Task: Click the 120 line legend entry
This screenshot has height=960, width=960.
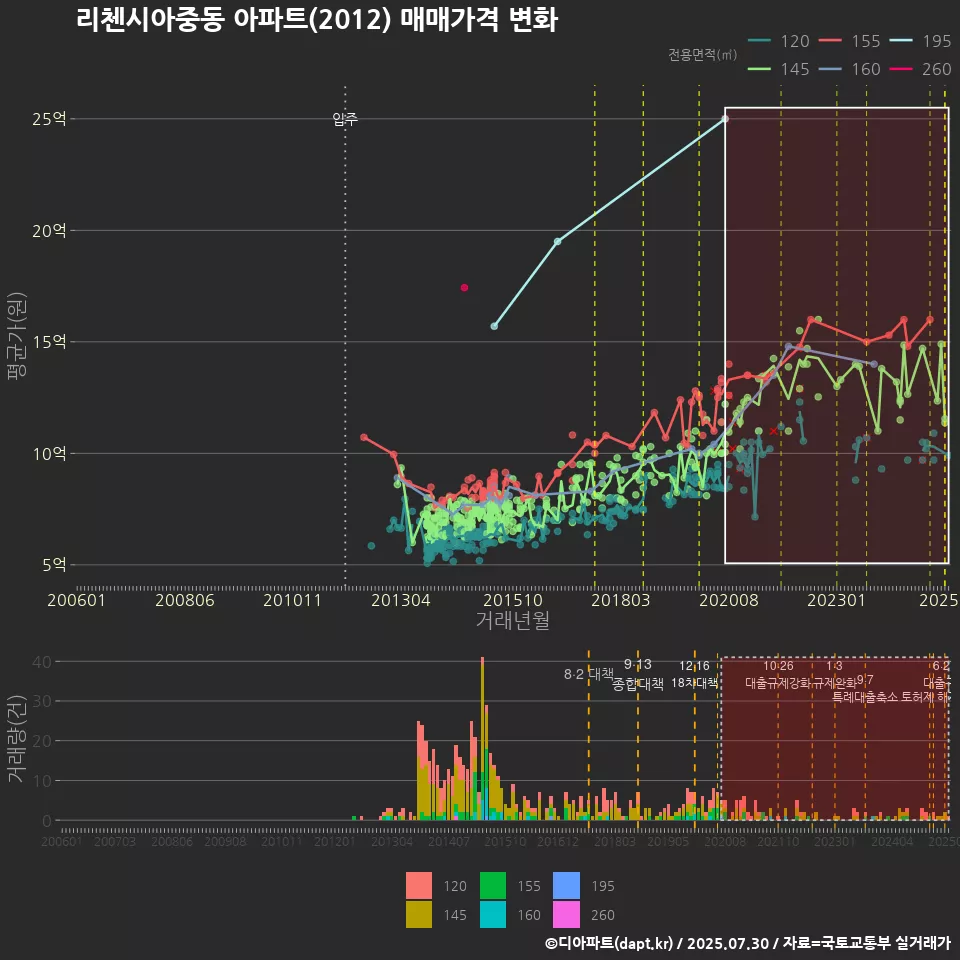Action: [779, 41]
